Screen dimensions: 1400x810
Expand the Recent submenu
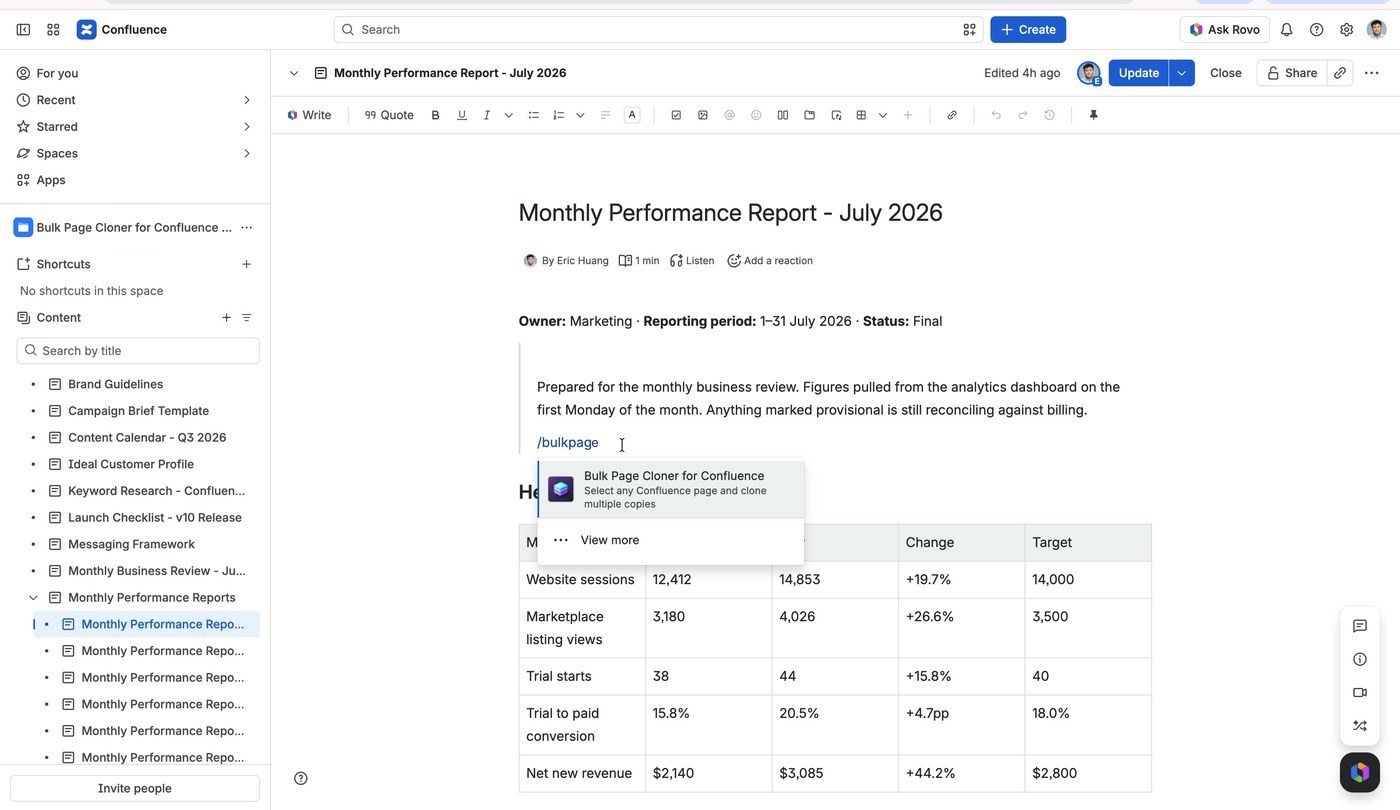click(x=247, y=100)
